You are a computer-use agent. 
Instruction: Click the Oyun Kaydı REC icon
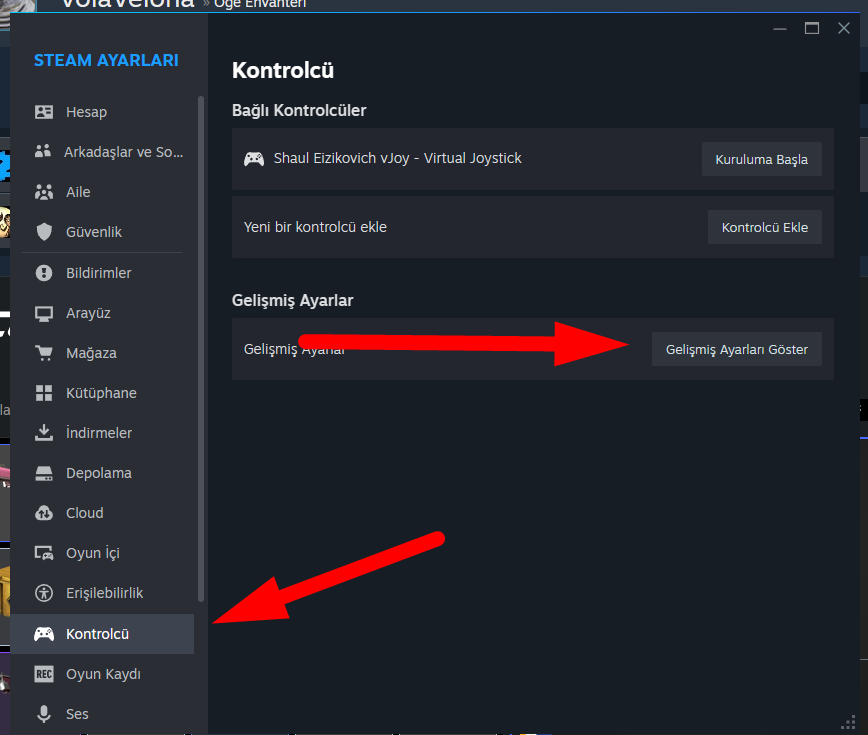(x=44, y=674)
